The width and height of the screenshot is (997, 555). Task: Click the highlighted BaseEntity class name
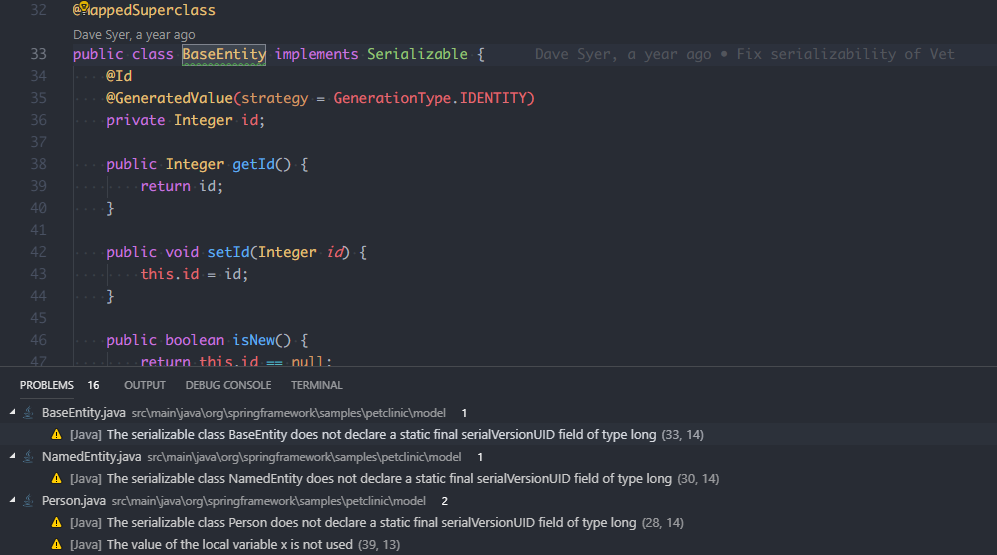(x=224, y=55)
